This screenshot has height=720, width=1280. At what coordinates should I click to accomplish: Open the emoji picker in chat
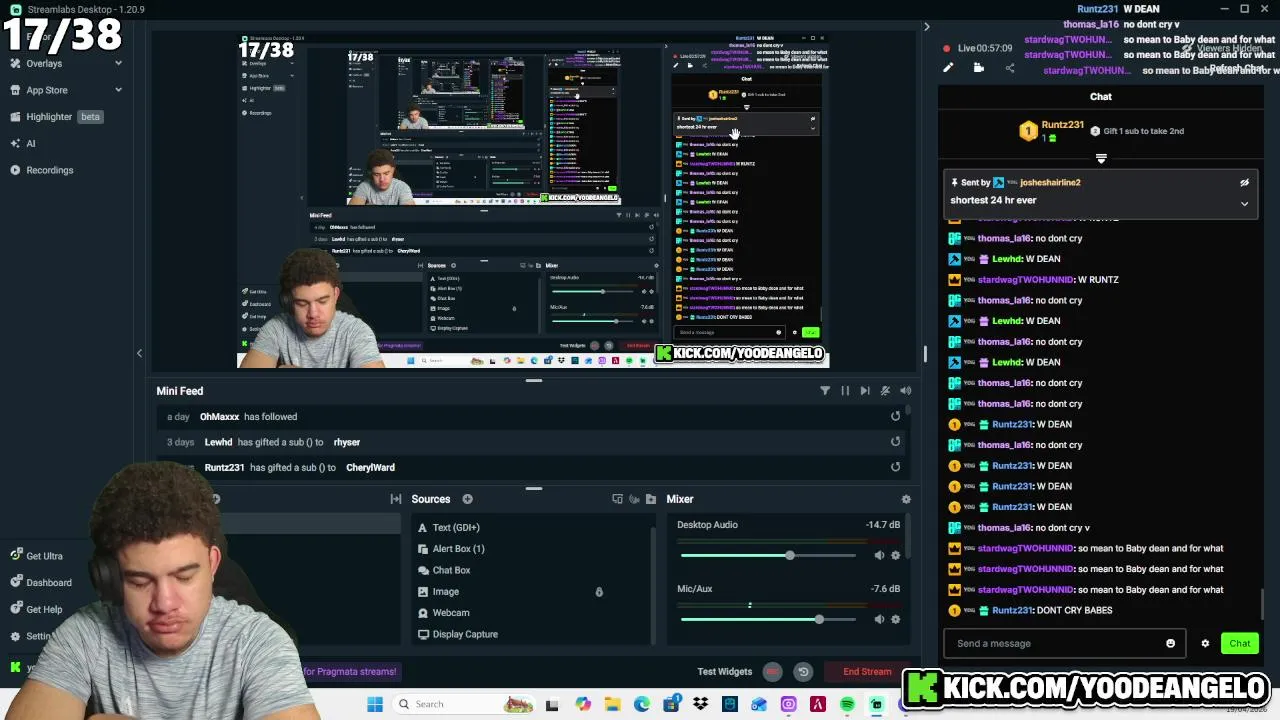tap(1170, 644)
